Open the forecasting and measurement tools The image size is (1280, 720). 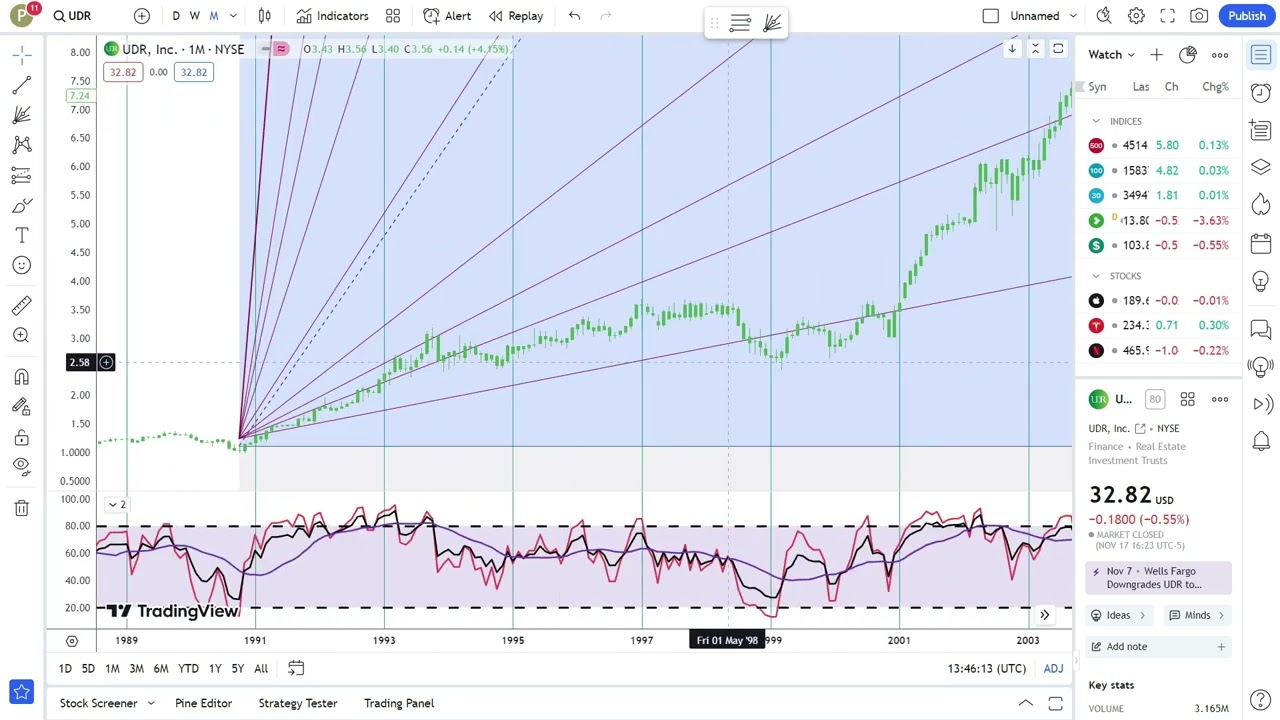(x=21, y=175)
